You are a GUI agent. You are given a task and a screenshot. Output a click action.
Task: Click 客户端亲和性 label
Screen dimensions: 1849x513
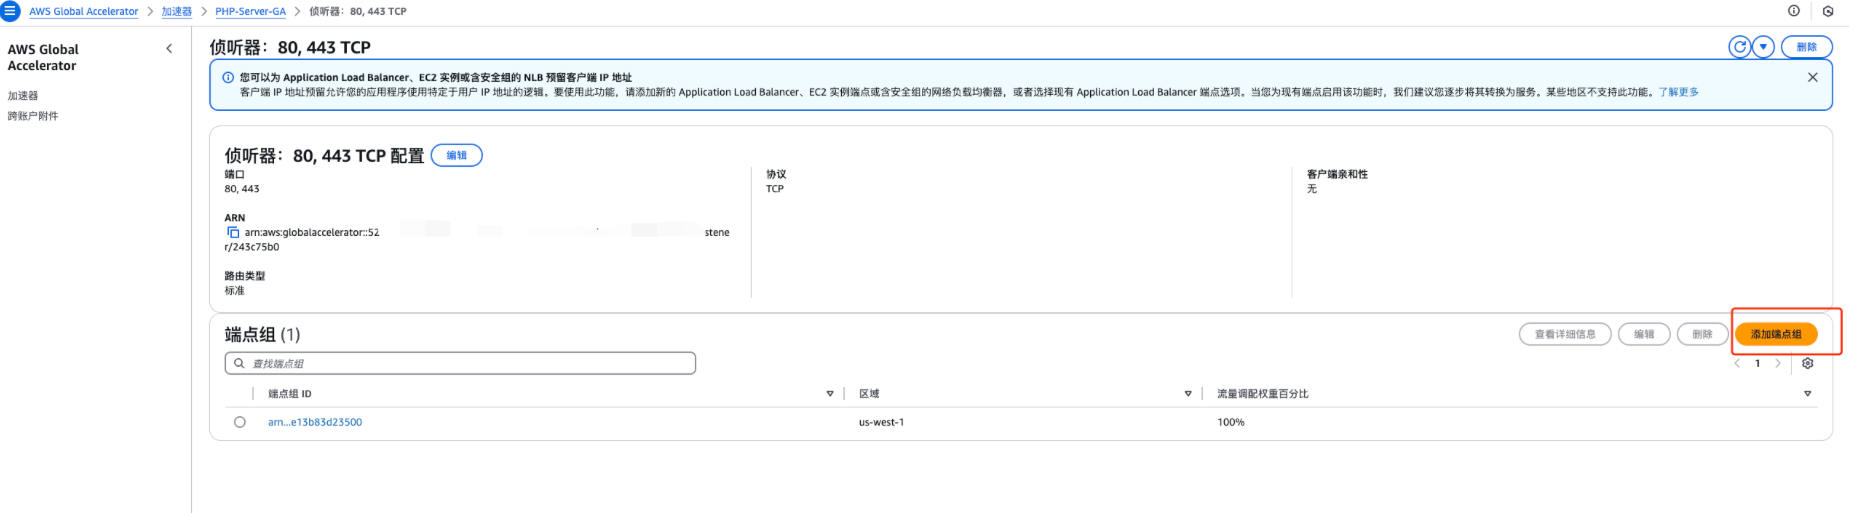tap(1337, 174)
